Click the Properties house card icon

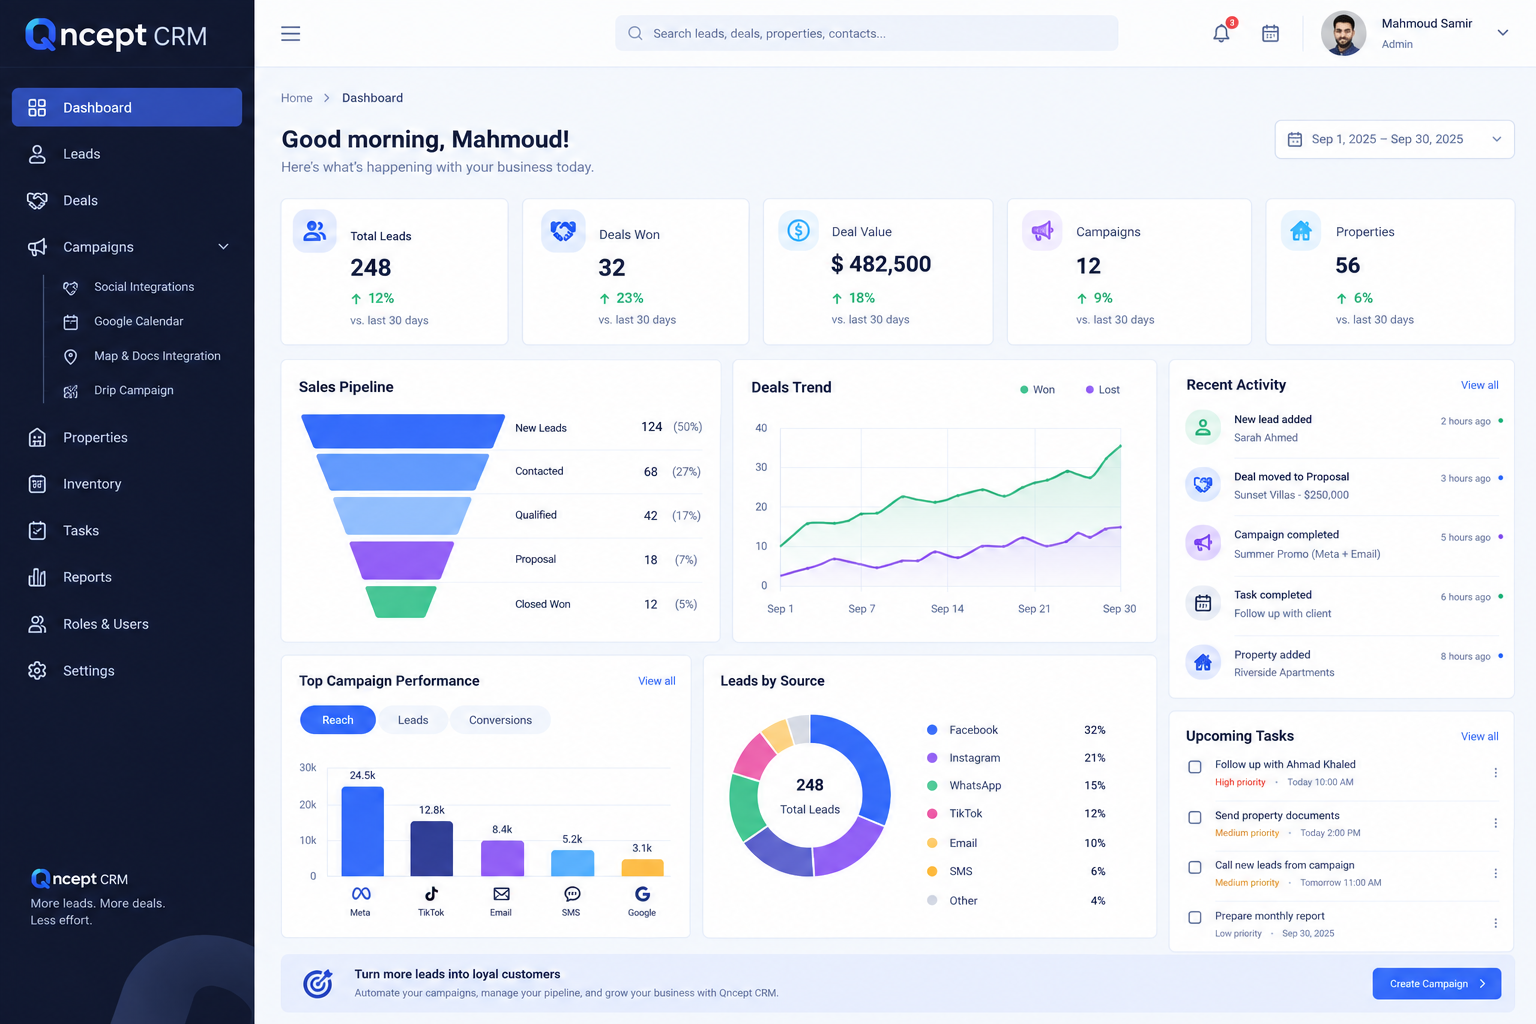point(1301,231)
